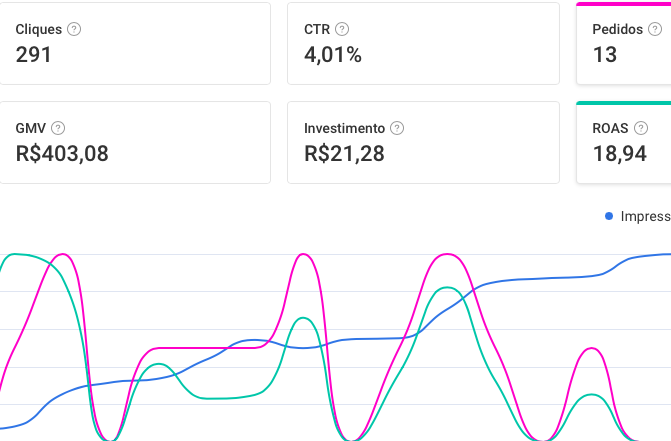Click the blue Impressões legend dot
Screen dimensions: 671x441
tap(609, 216)
